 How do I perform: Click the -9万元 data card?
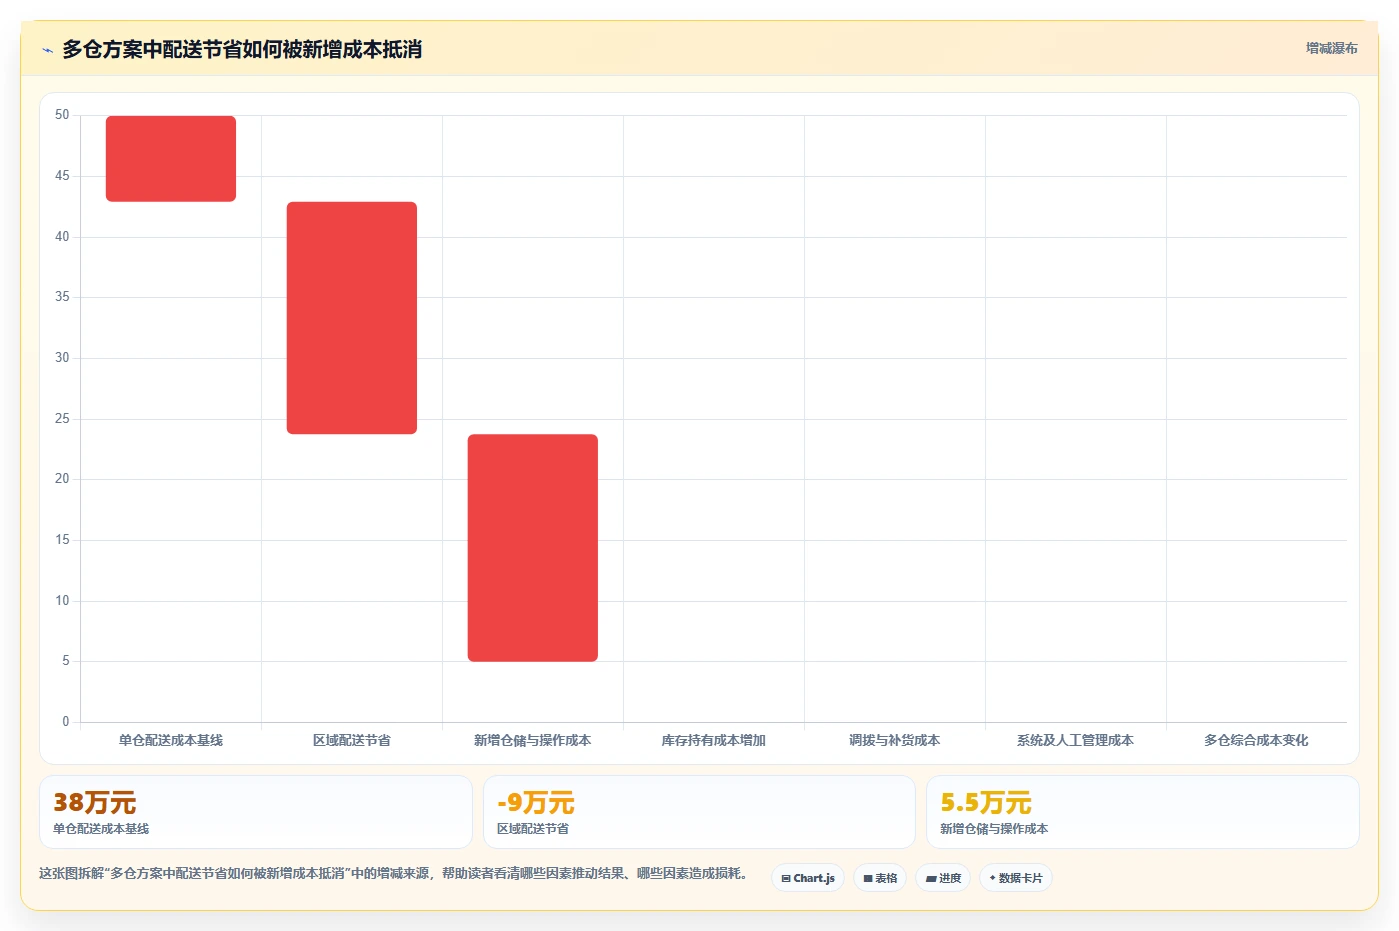click(x=699, y=812)
